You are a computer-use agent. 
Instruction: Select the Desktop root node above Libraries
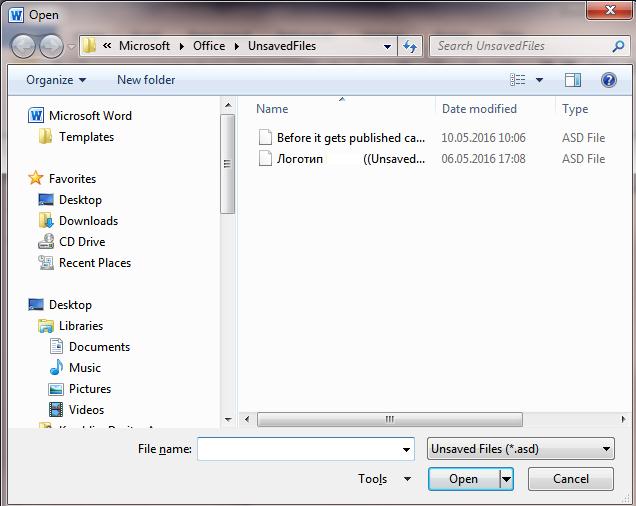[x=70, y=305]
